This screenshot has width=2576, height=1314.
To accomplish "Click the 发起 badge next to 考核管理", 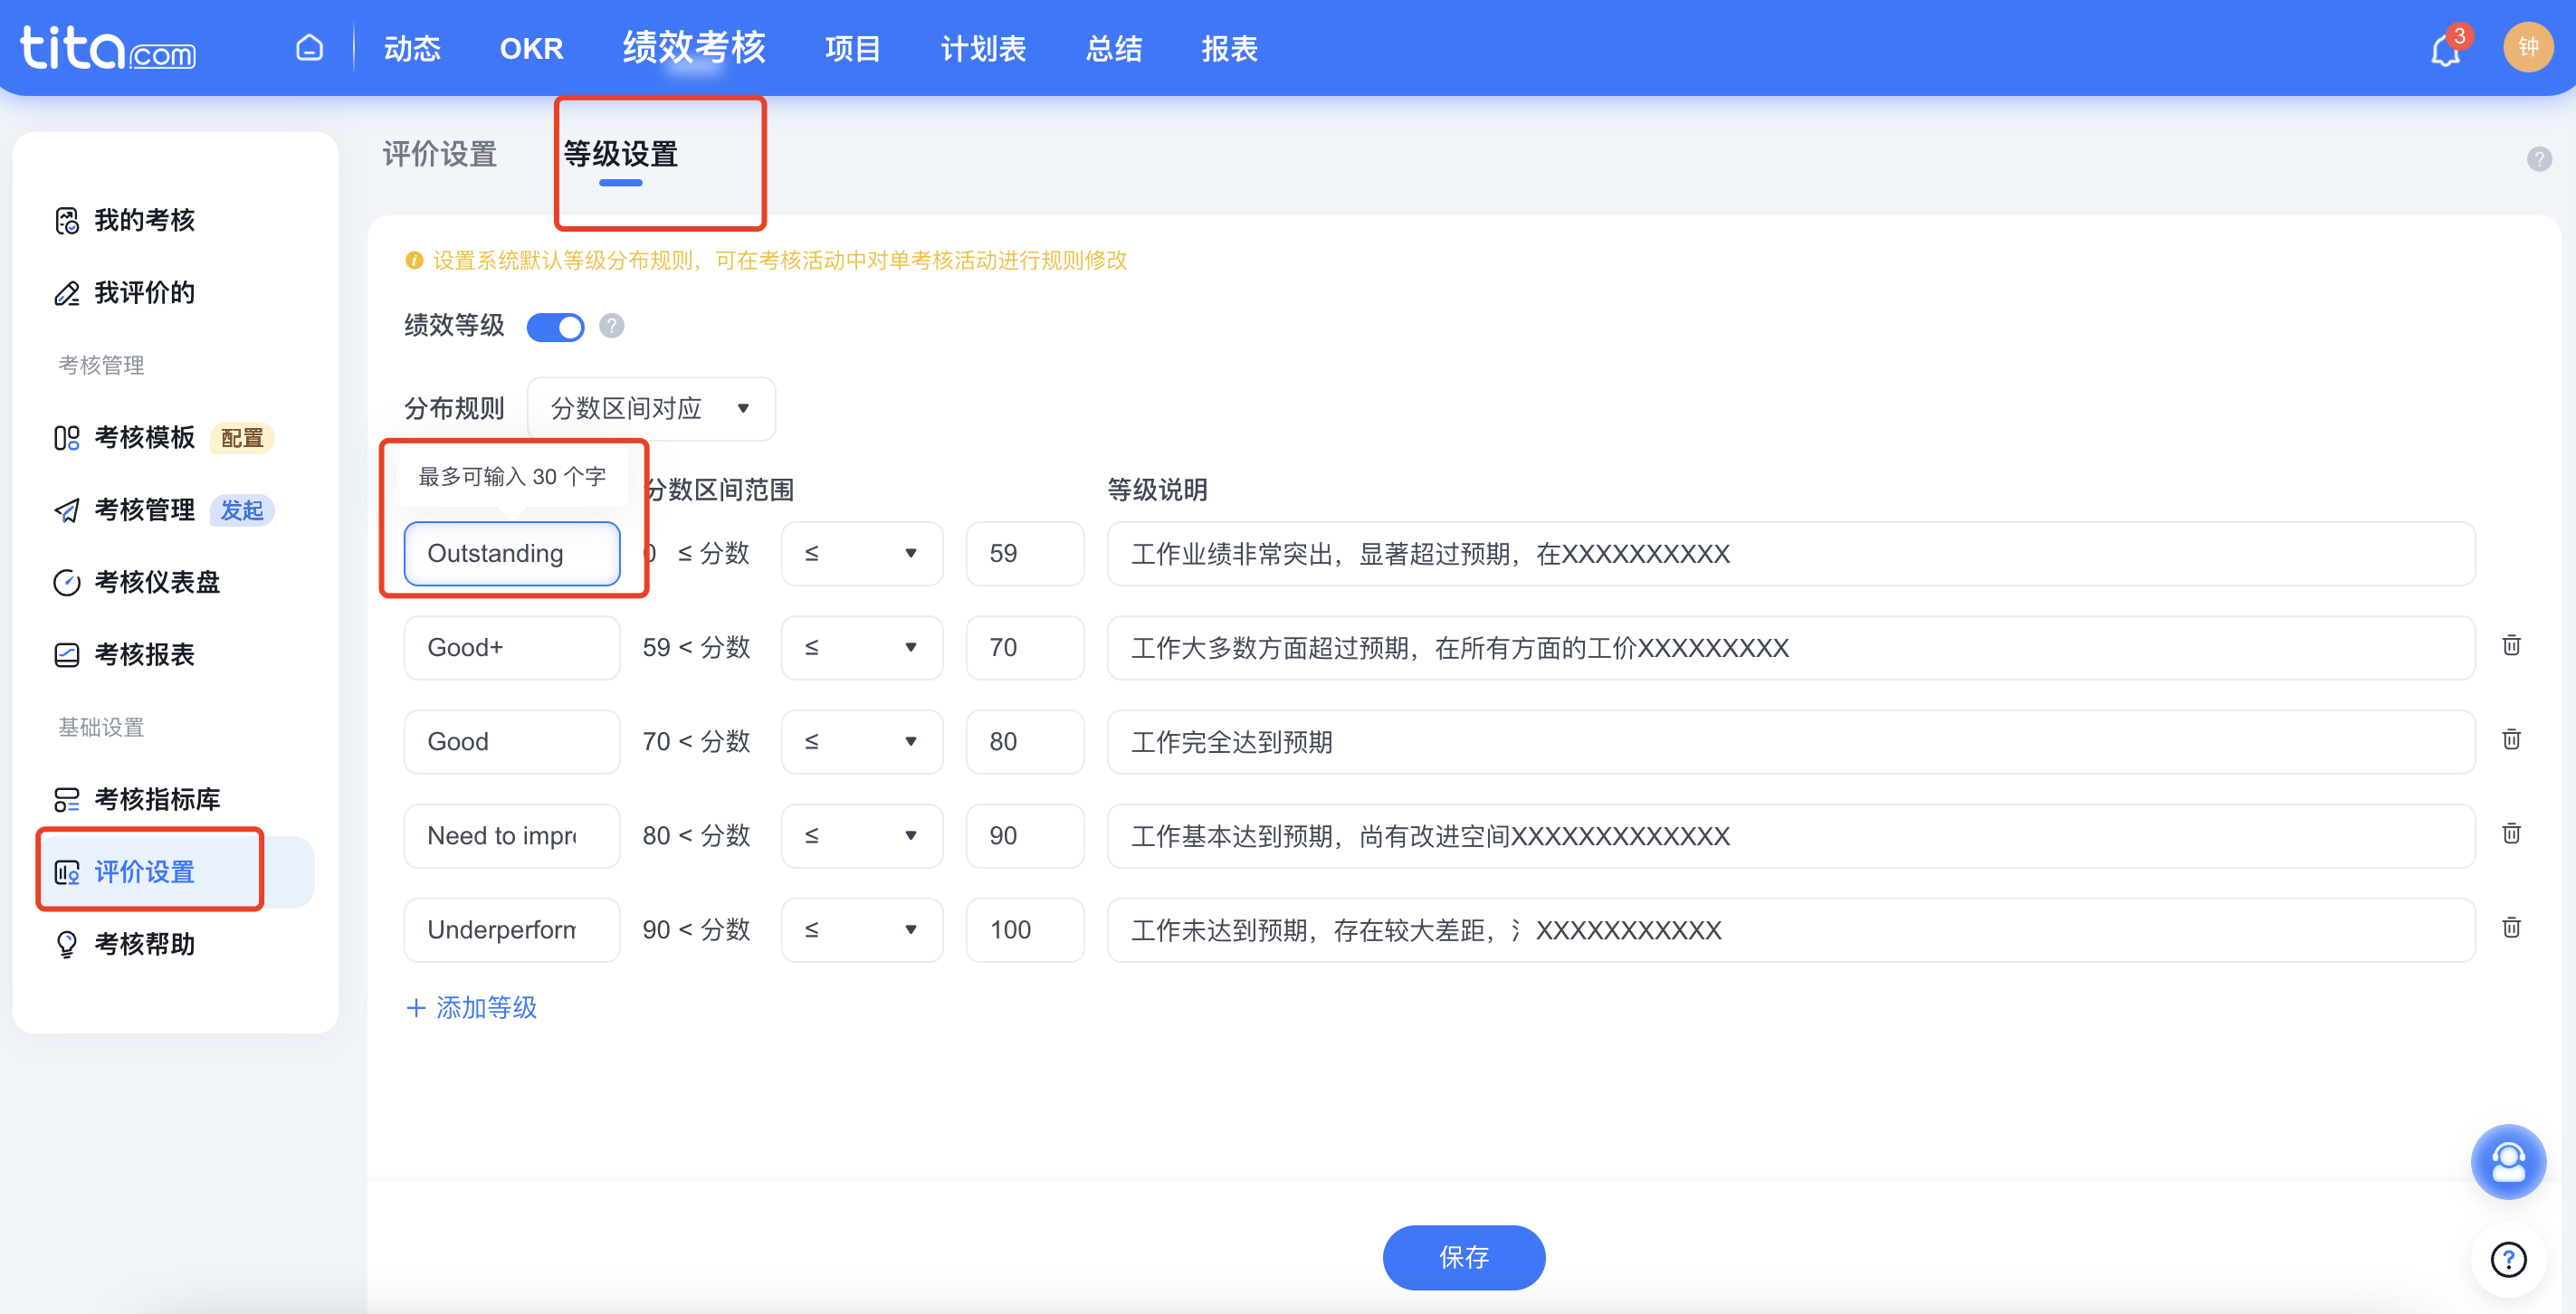I will pyautogui.click(x=242, y=510).
